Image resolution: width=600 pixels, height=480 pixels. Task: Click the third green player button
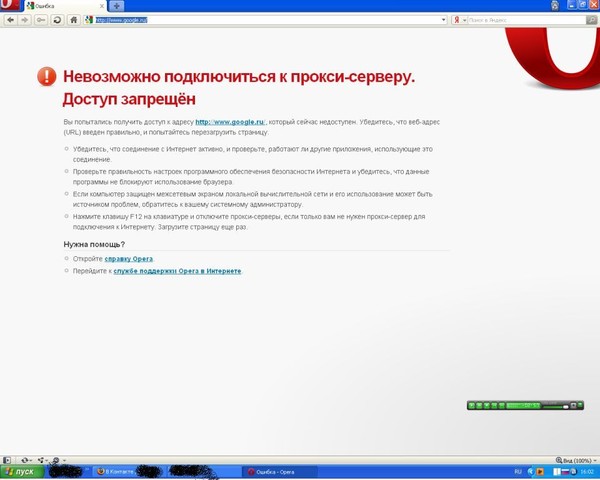pyautogui.click(x=486, y=405)
